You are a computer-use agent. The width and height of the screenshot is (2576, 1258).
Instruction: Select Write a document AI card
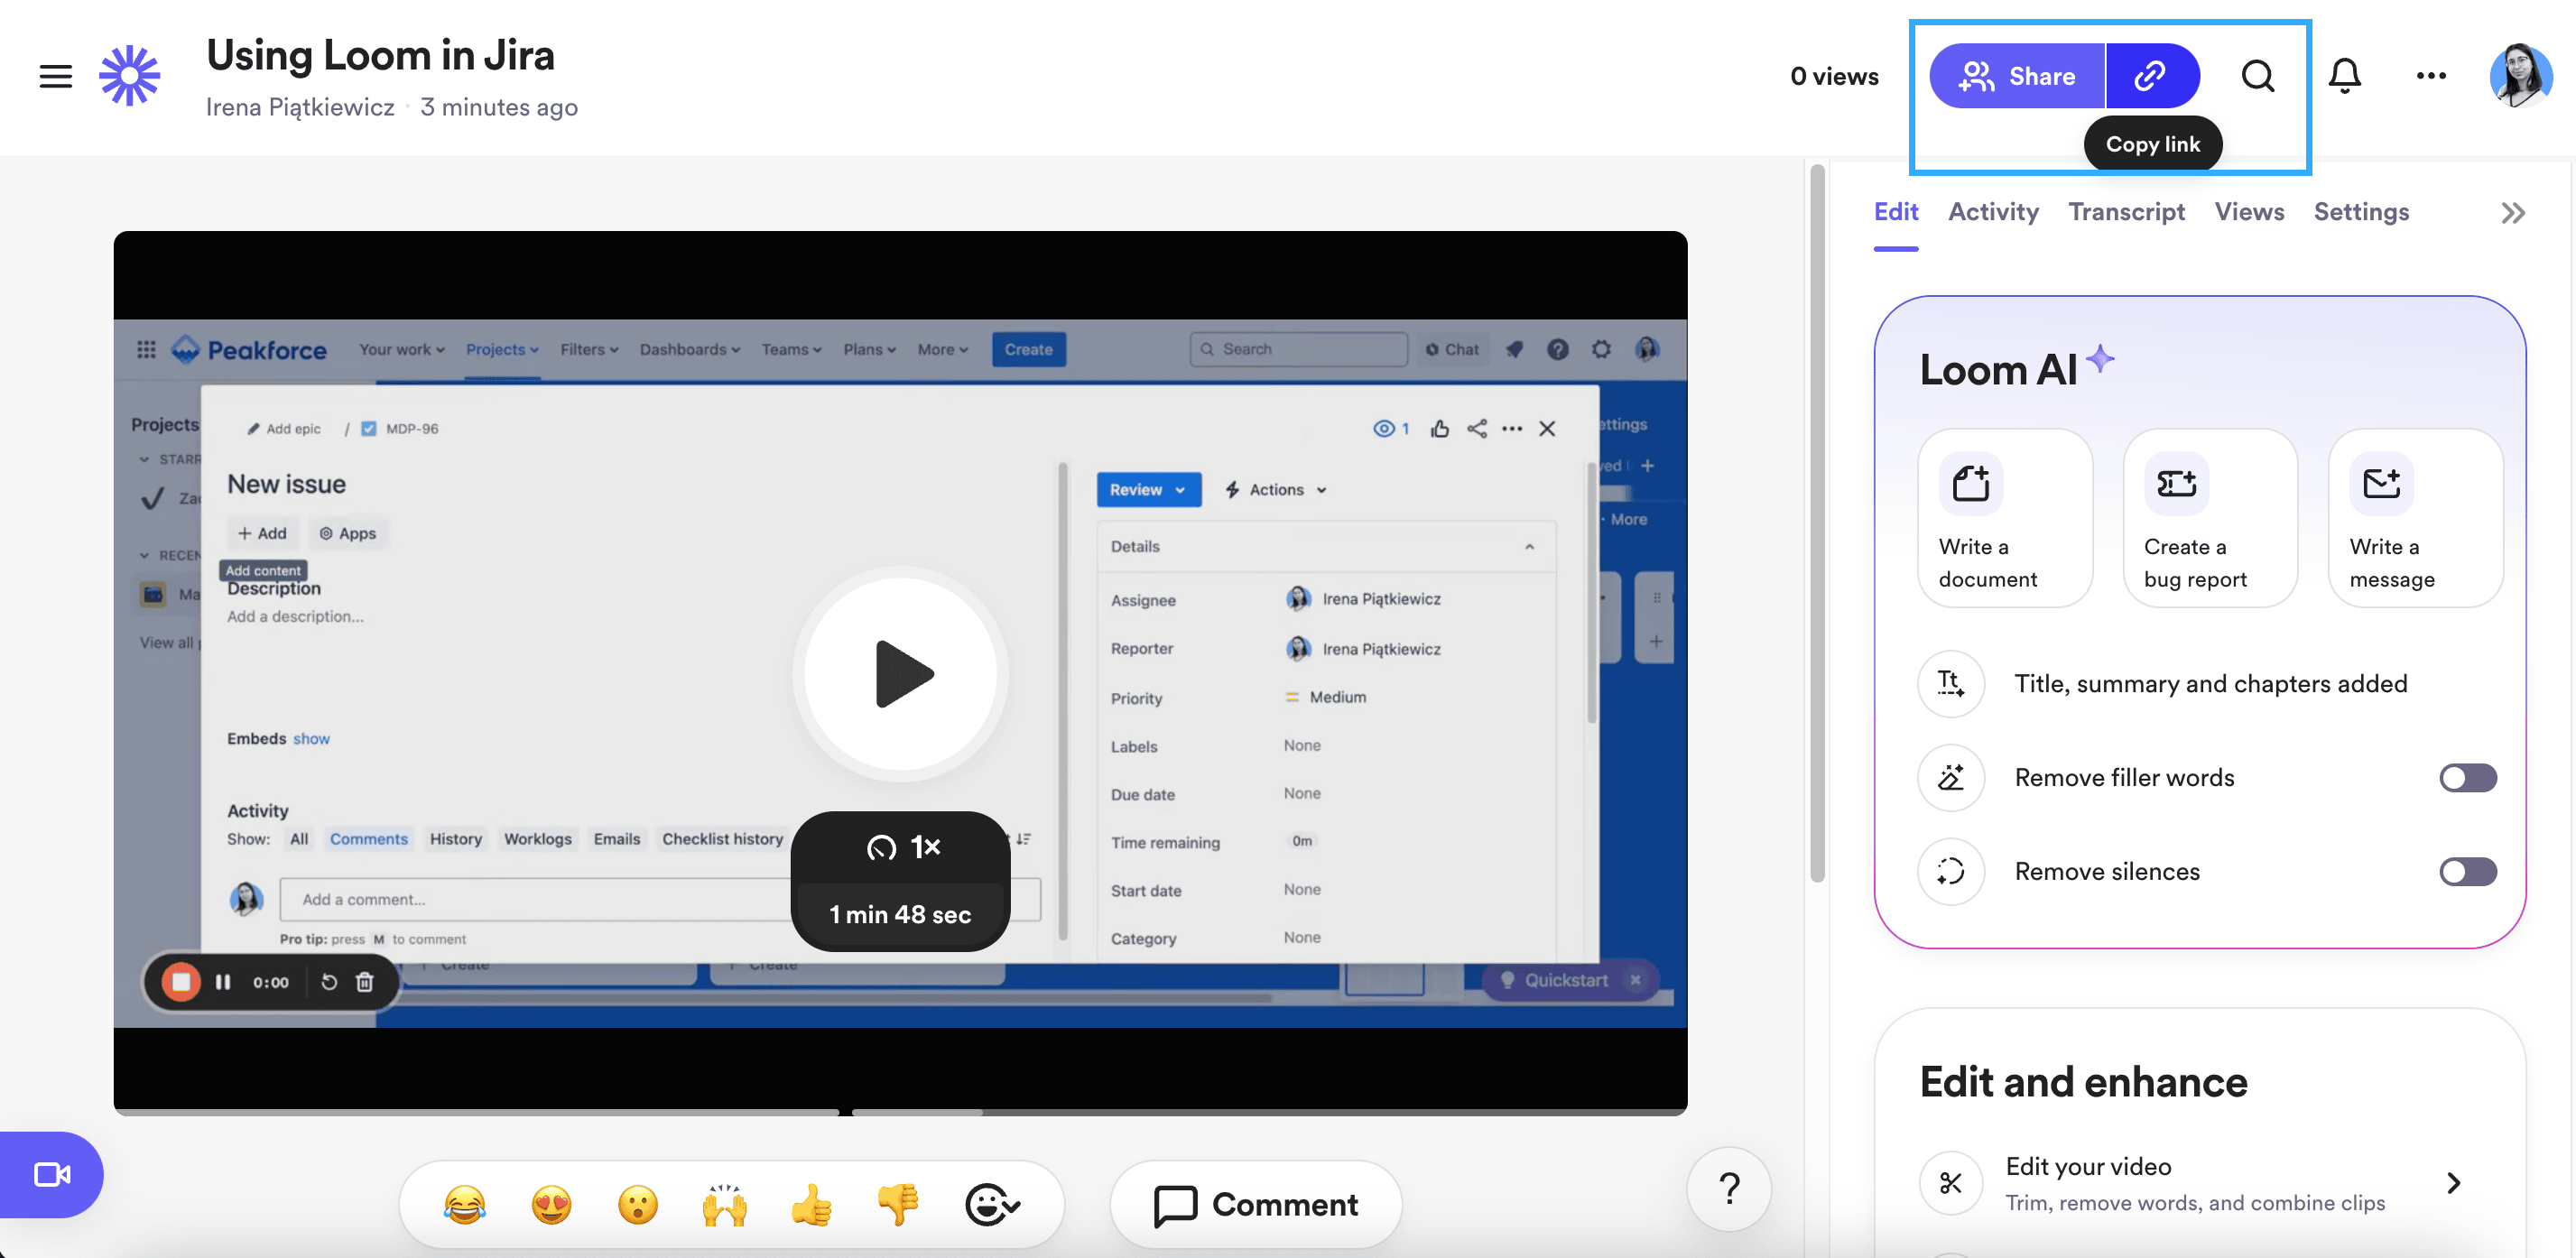click(2005, 518)
